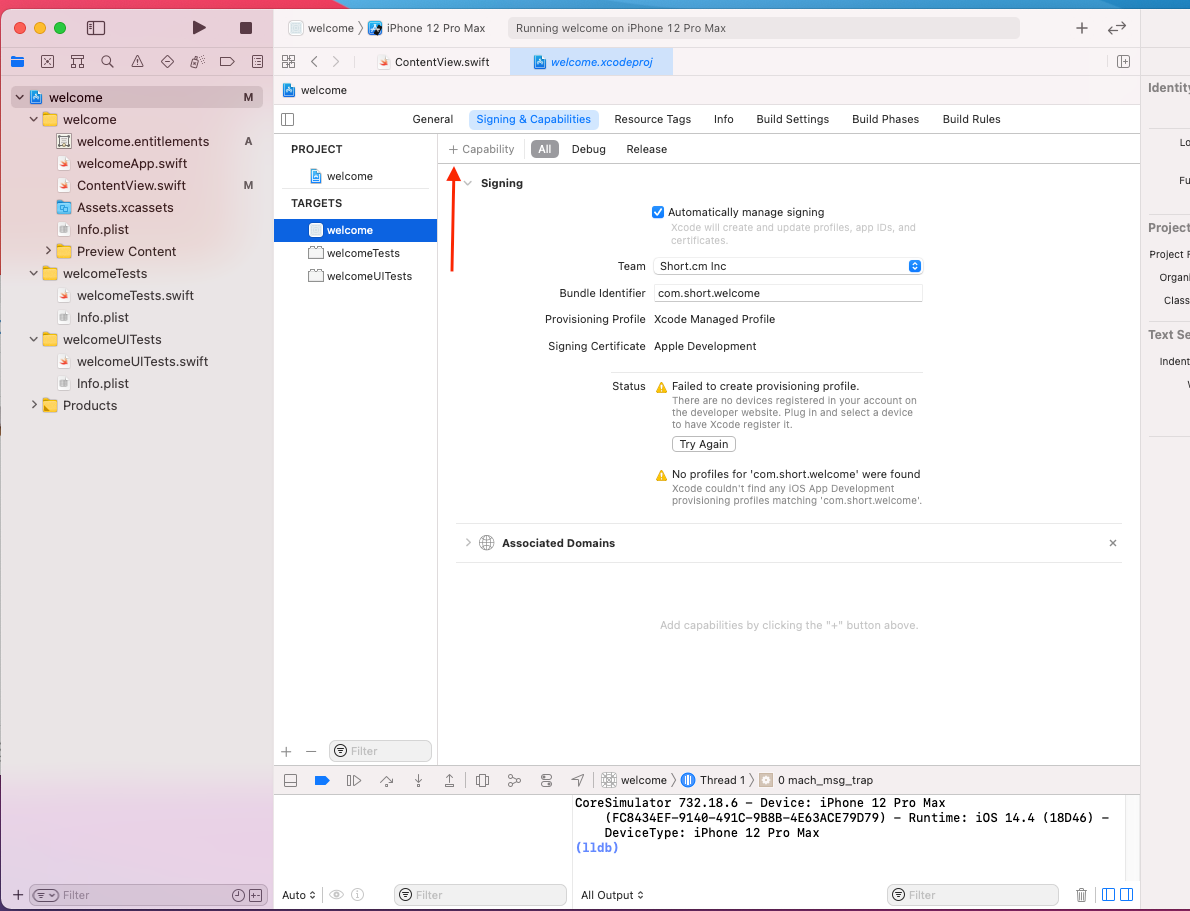
Task: Stop the running app
Action: point(245,28)
